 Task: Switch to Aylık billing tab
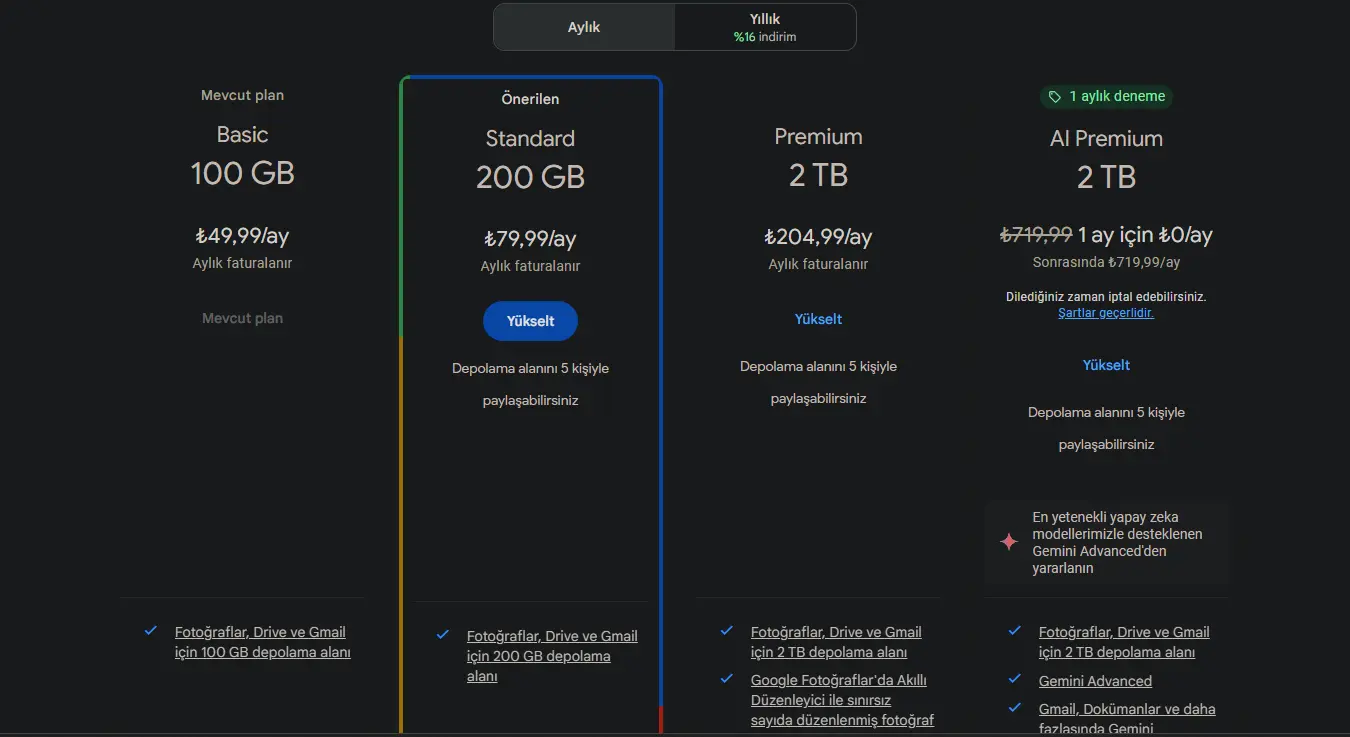tap(584, 27)
